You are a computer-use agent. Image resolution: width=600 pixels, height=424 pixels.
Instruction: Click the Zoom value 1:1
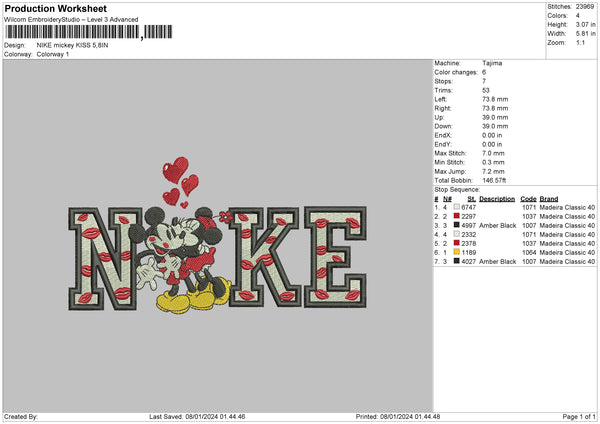click(580, 42)
